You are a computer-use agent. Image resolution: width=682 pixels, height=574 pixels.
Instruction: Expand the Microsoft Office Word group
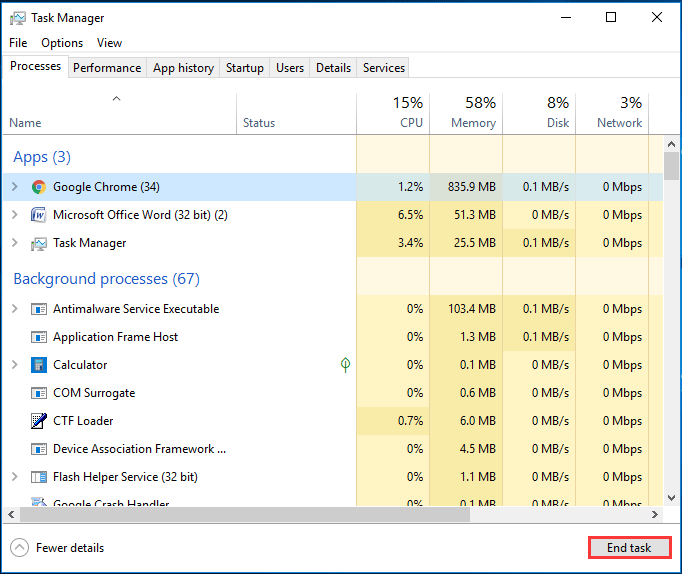[14, 215]
